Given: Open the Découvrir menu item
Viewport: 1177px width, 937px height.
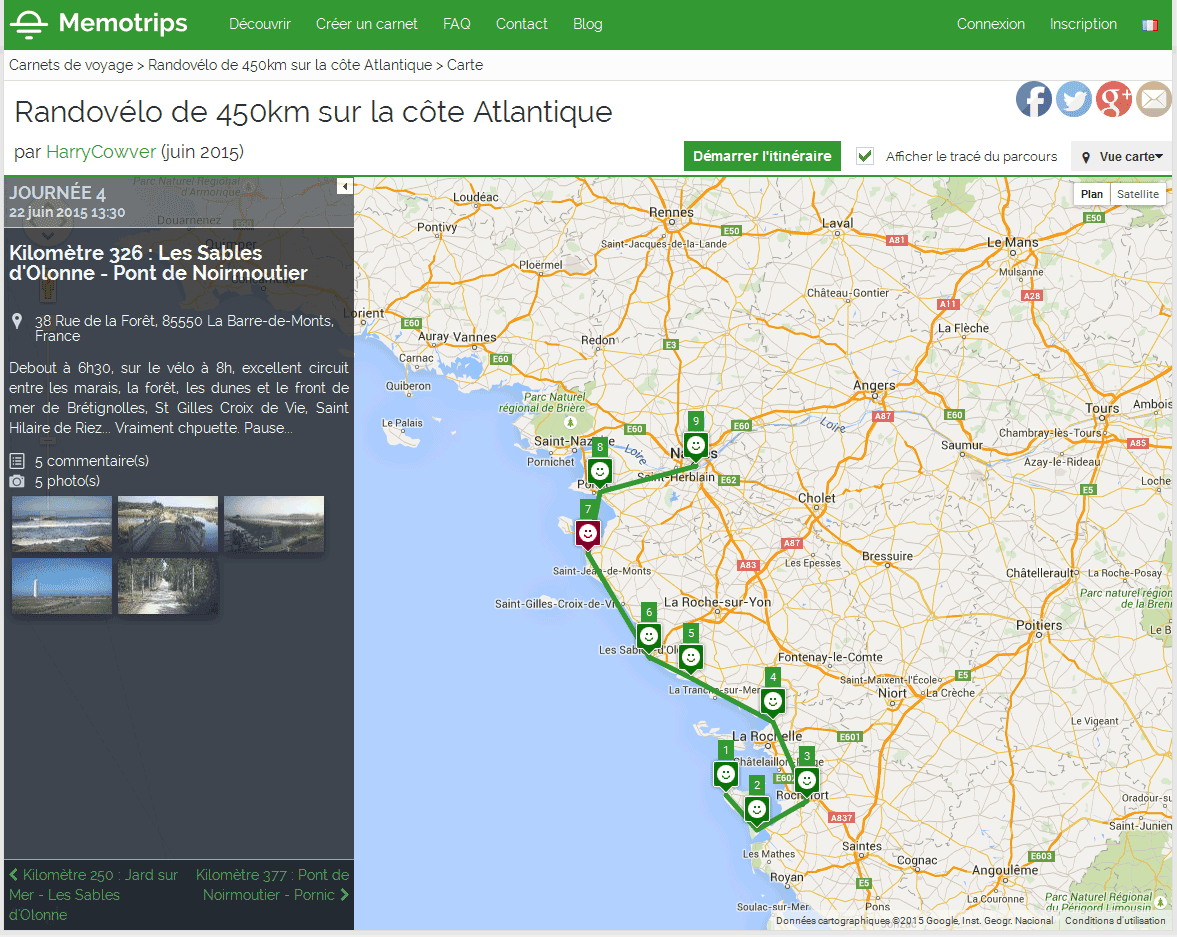Looking at the screenshot, I should (x=260, y=24).
